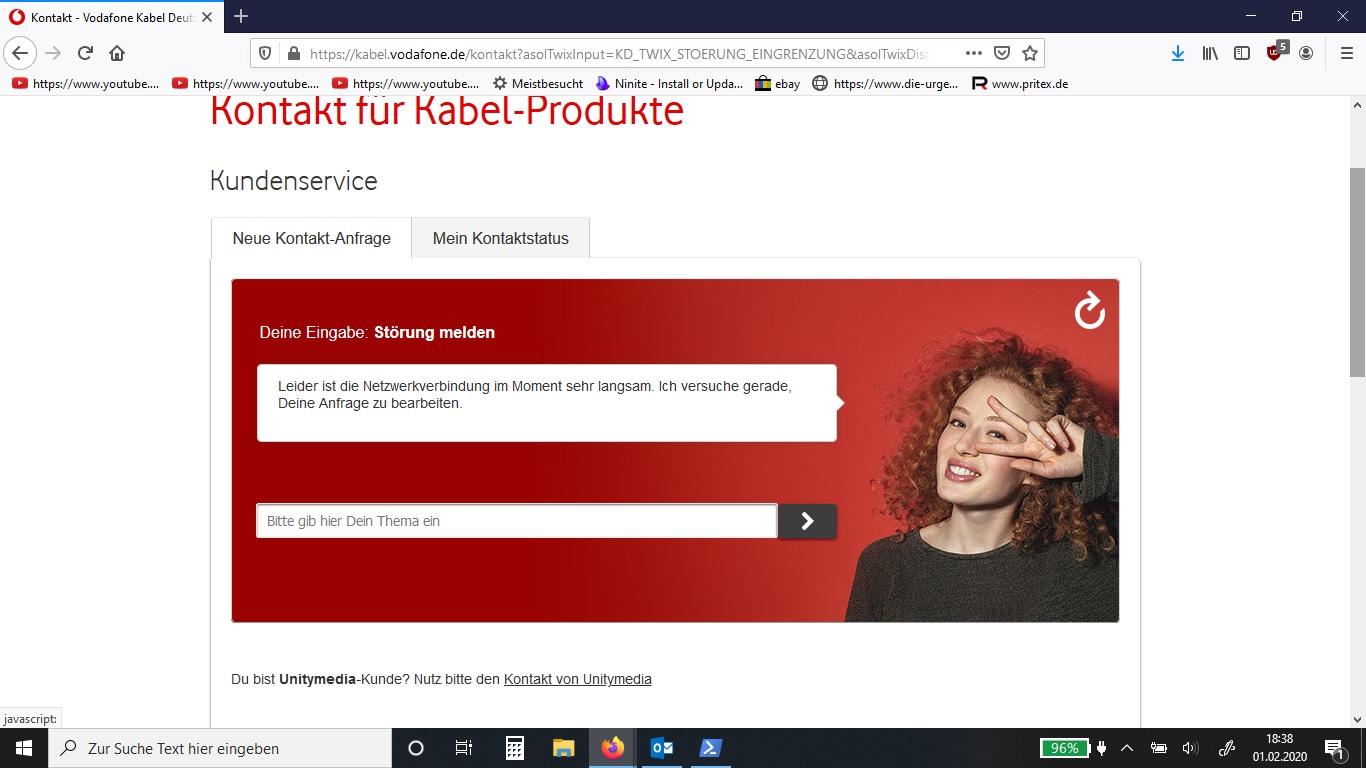Open the Firefox downloads arrow

pos(1178,53)
